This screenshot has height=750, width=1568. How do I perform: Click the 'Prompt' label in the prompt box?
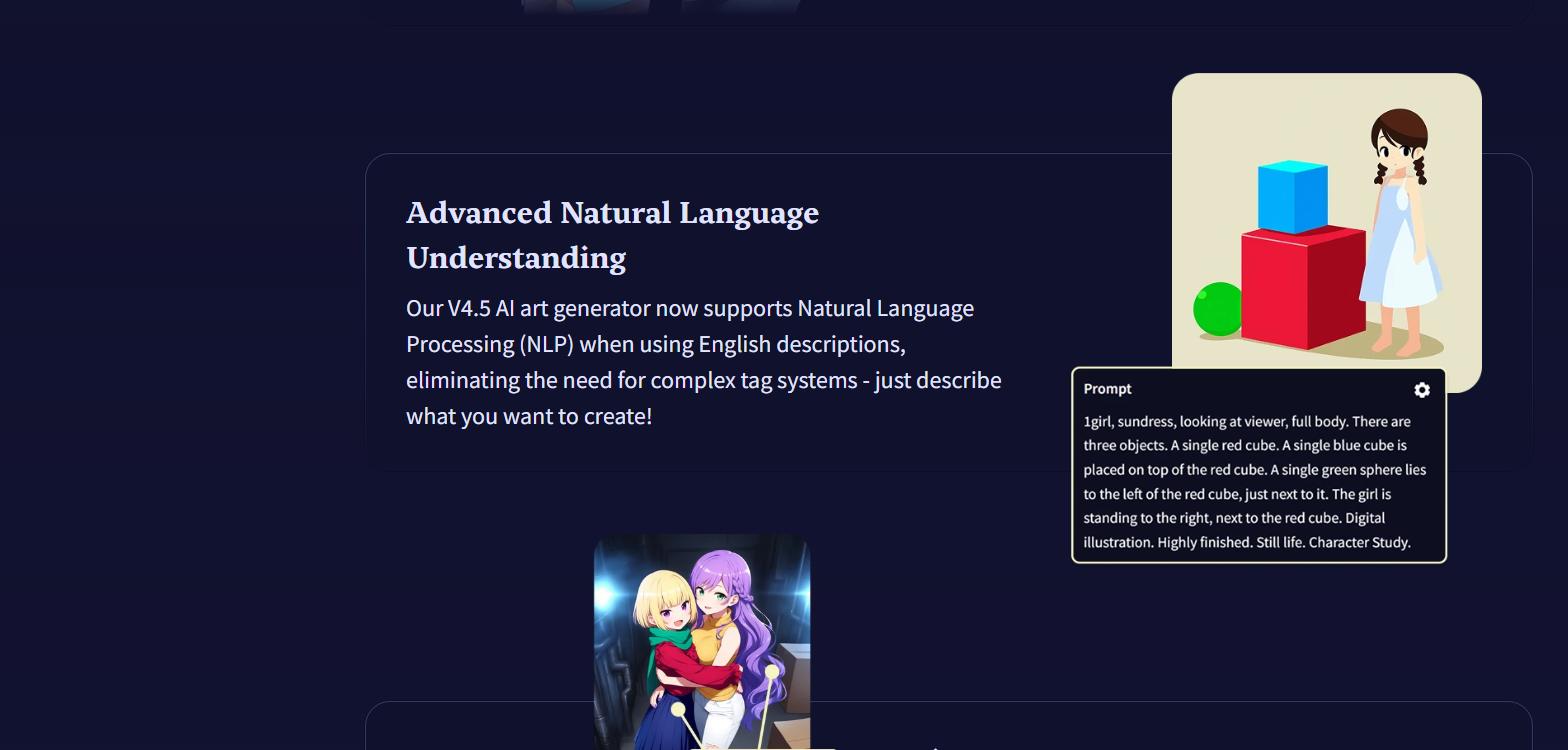1107,389
